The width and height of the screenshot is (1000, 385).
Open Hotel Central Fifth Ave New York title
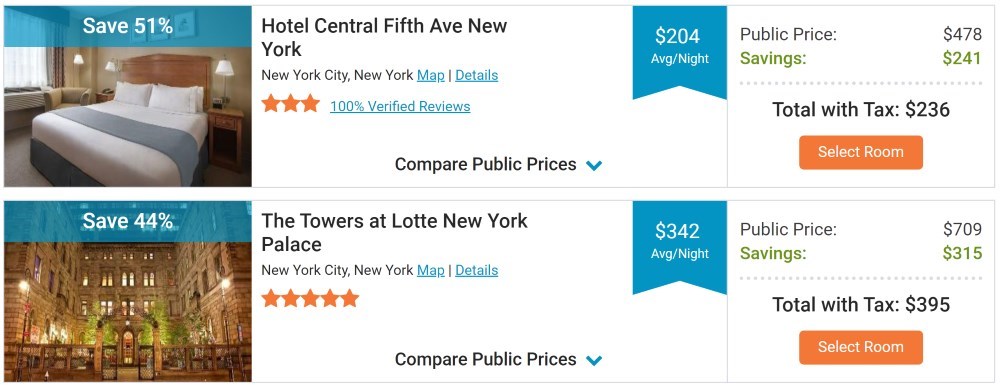pos(384,38)
